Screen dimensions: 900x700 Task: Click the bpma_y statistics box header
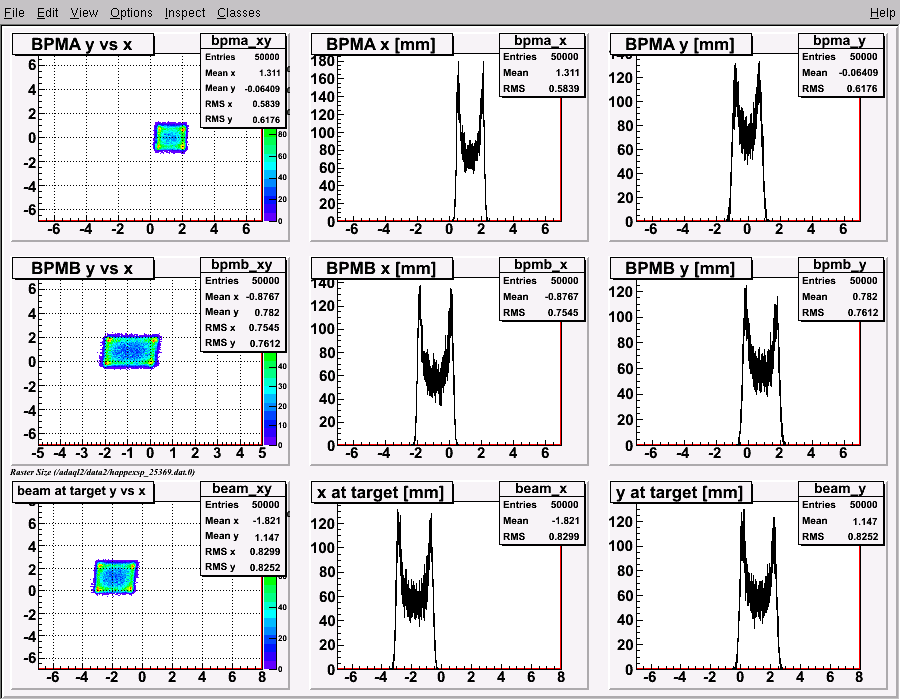point(840,41)
